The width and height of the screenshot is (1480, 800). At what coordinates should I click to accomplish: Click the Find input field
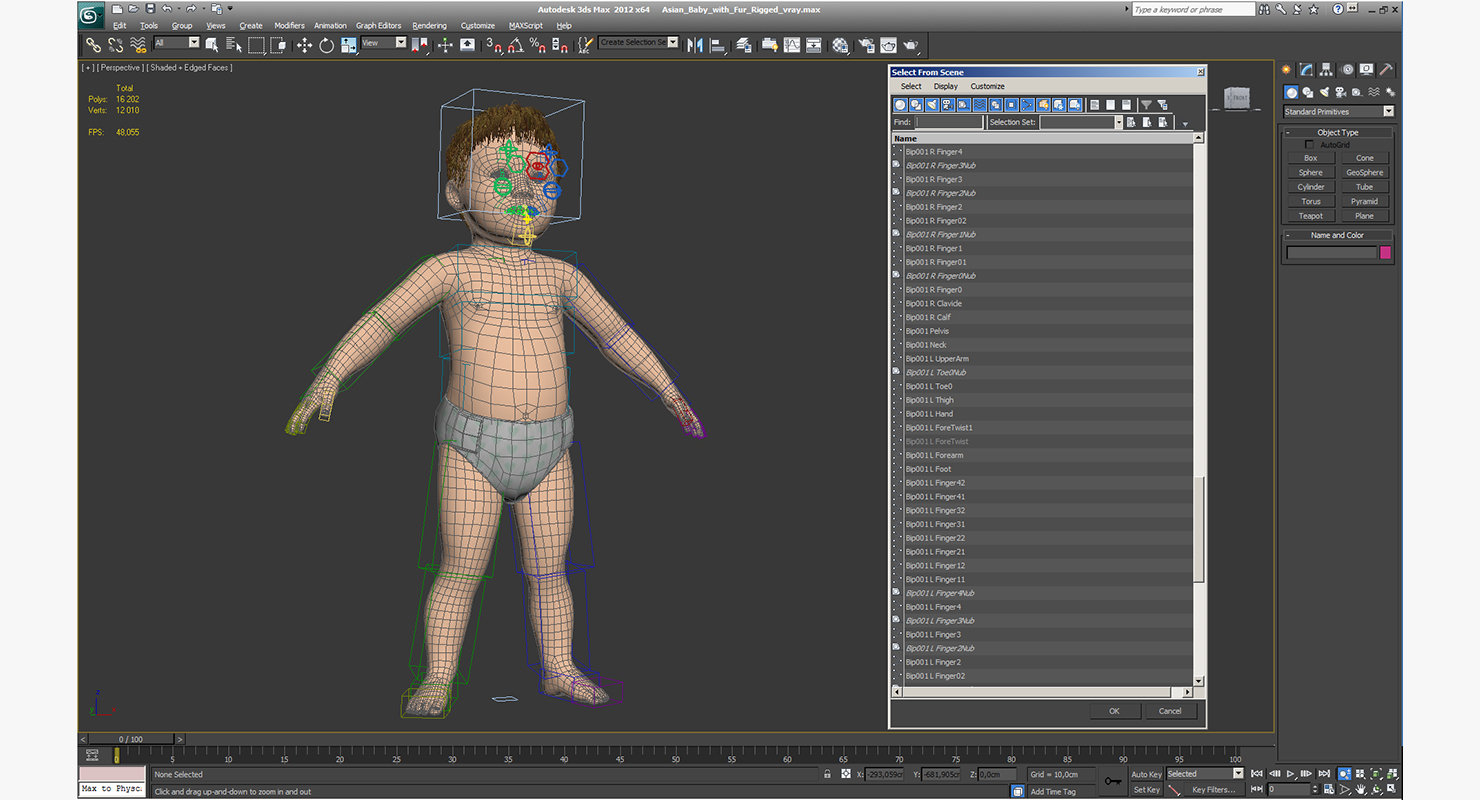point(949,122)
